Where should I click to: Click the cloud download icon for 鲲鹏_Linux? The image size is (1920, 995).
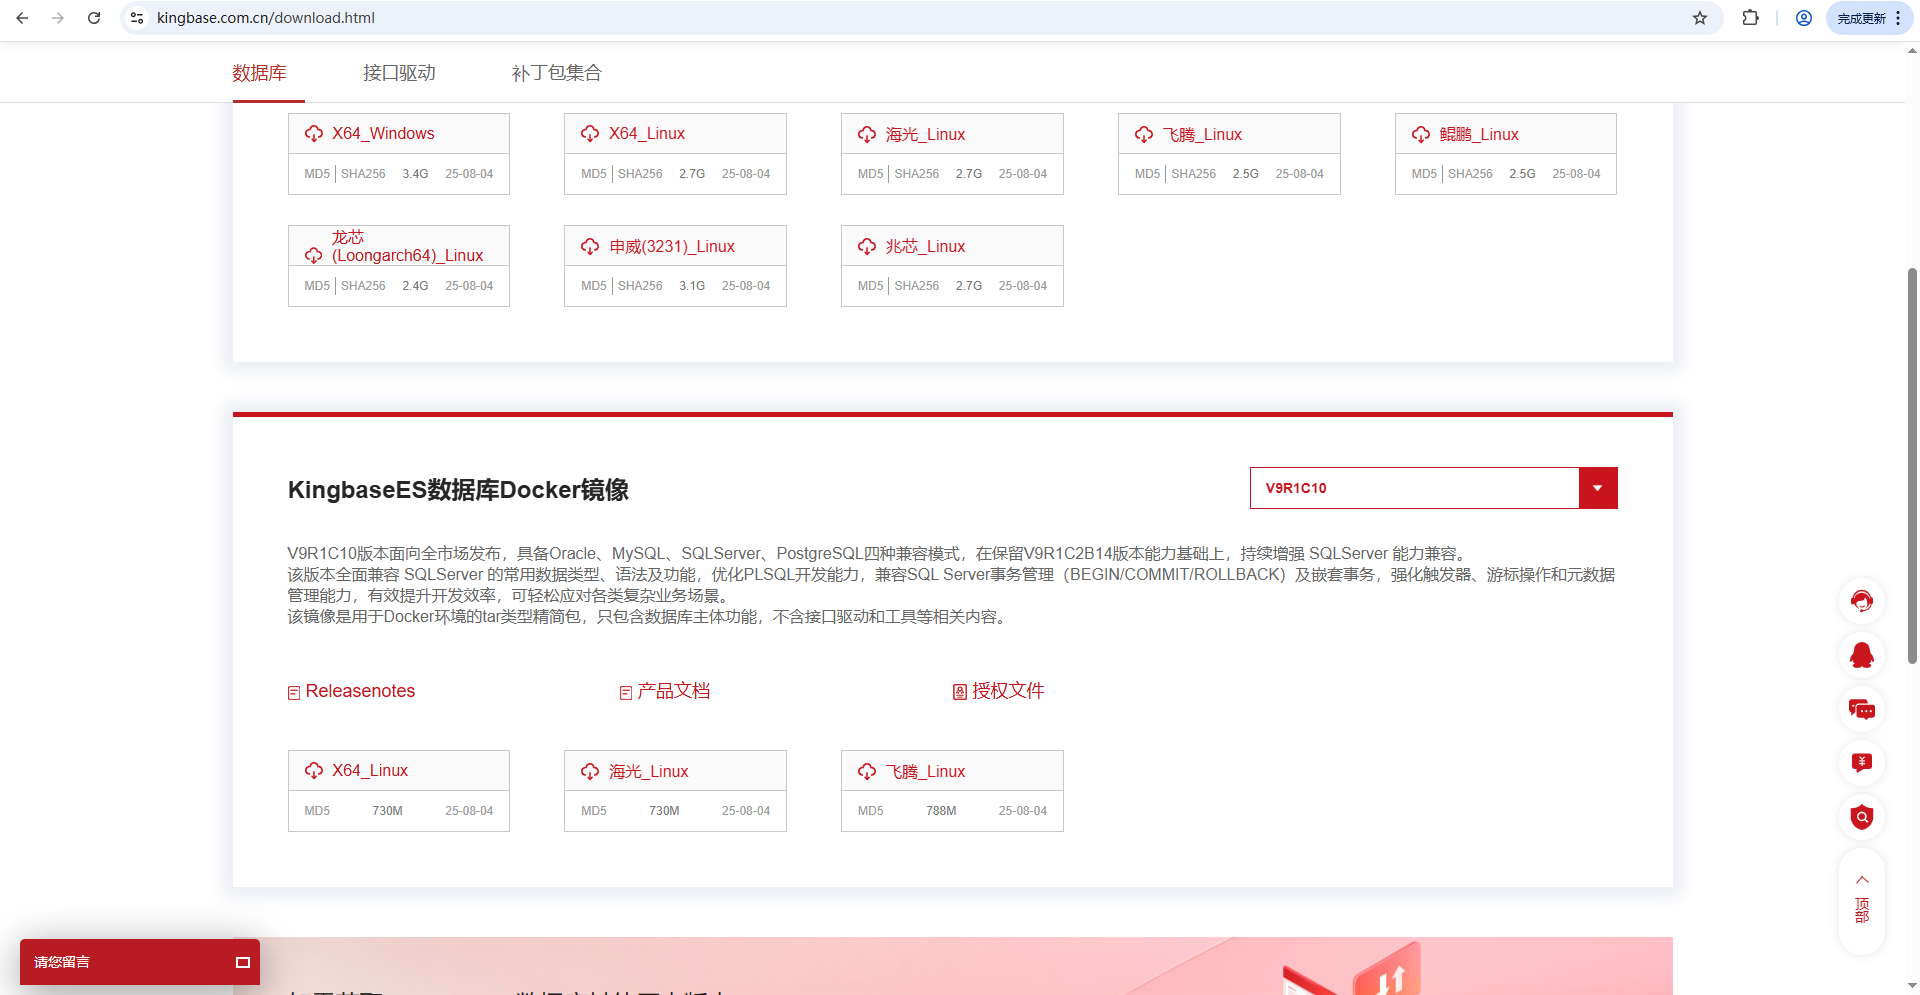tap(1421, 134)
